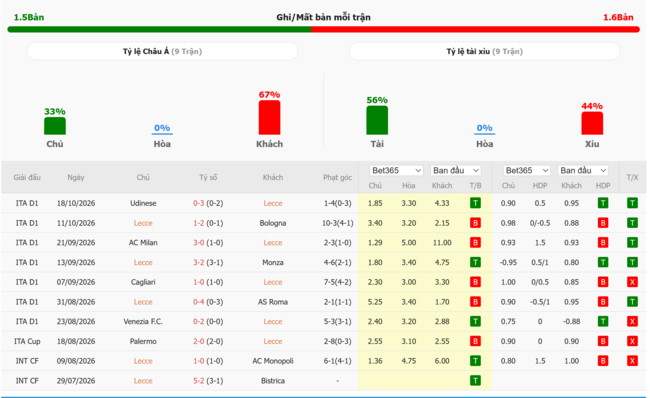The width and height of the screenshot is (650, 398).
Task: Click the green 33% Chủ bar
Action: pos(55,126)
